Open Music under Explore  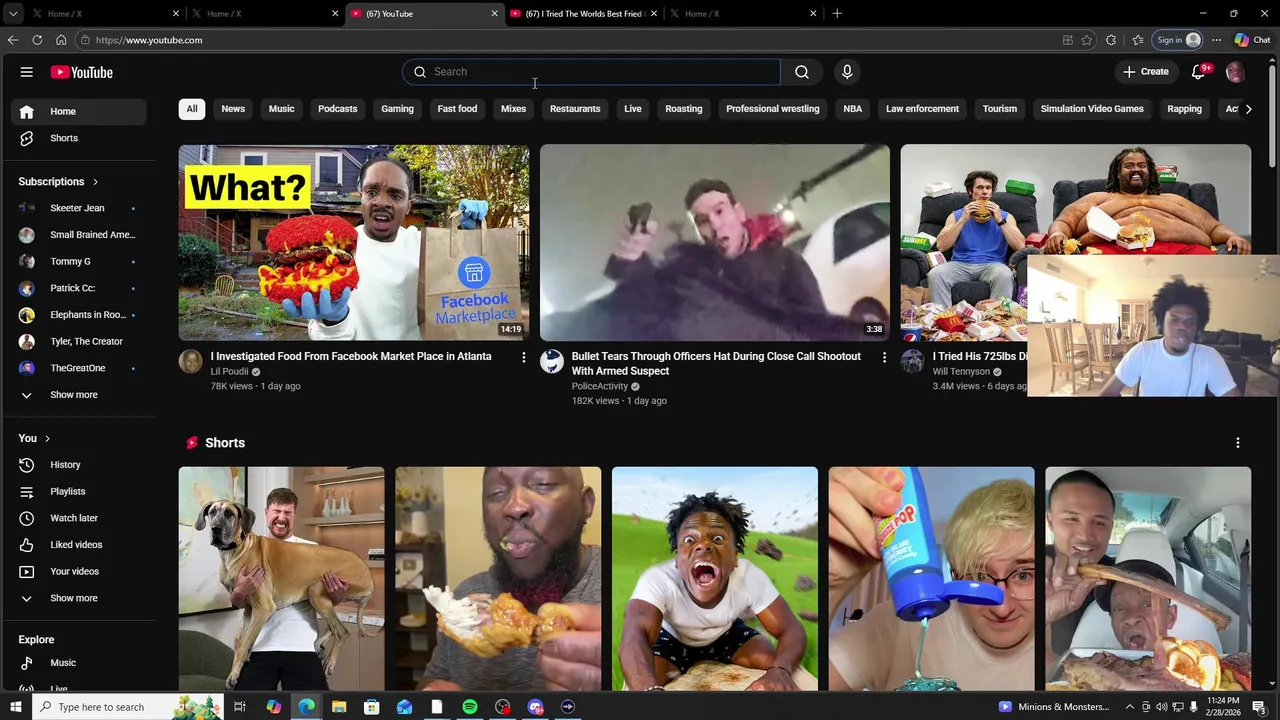[77, 663]
